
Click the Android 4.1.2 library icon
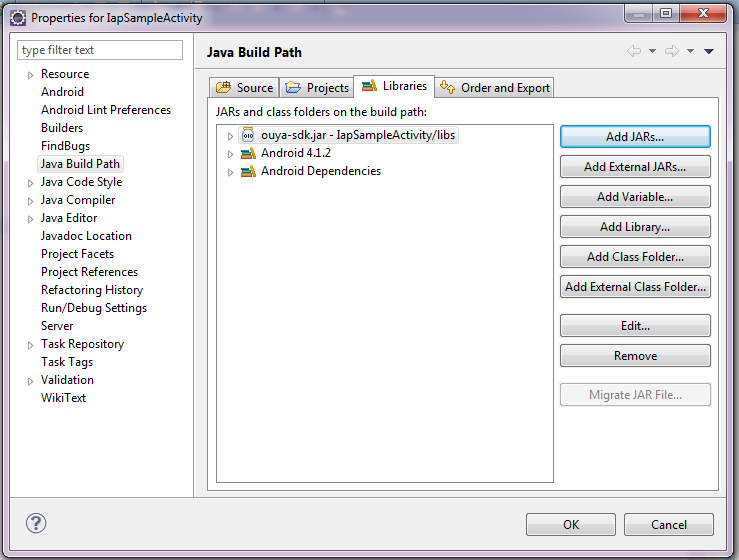(x=248, y=153)
